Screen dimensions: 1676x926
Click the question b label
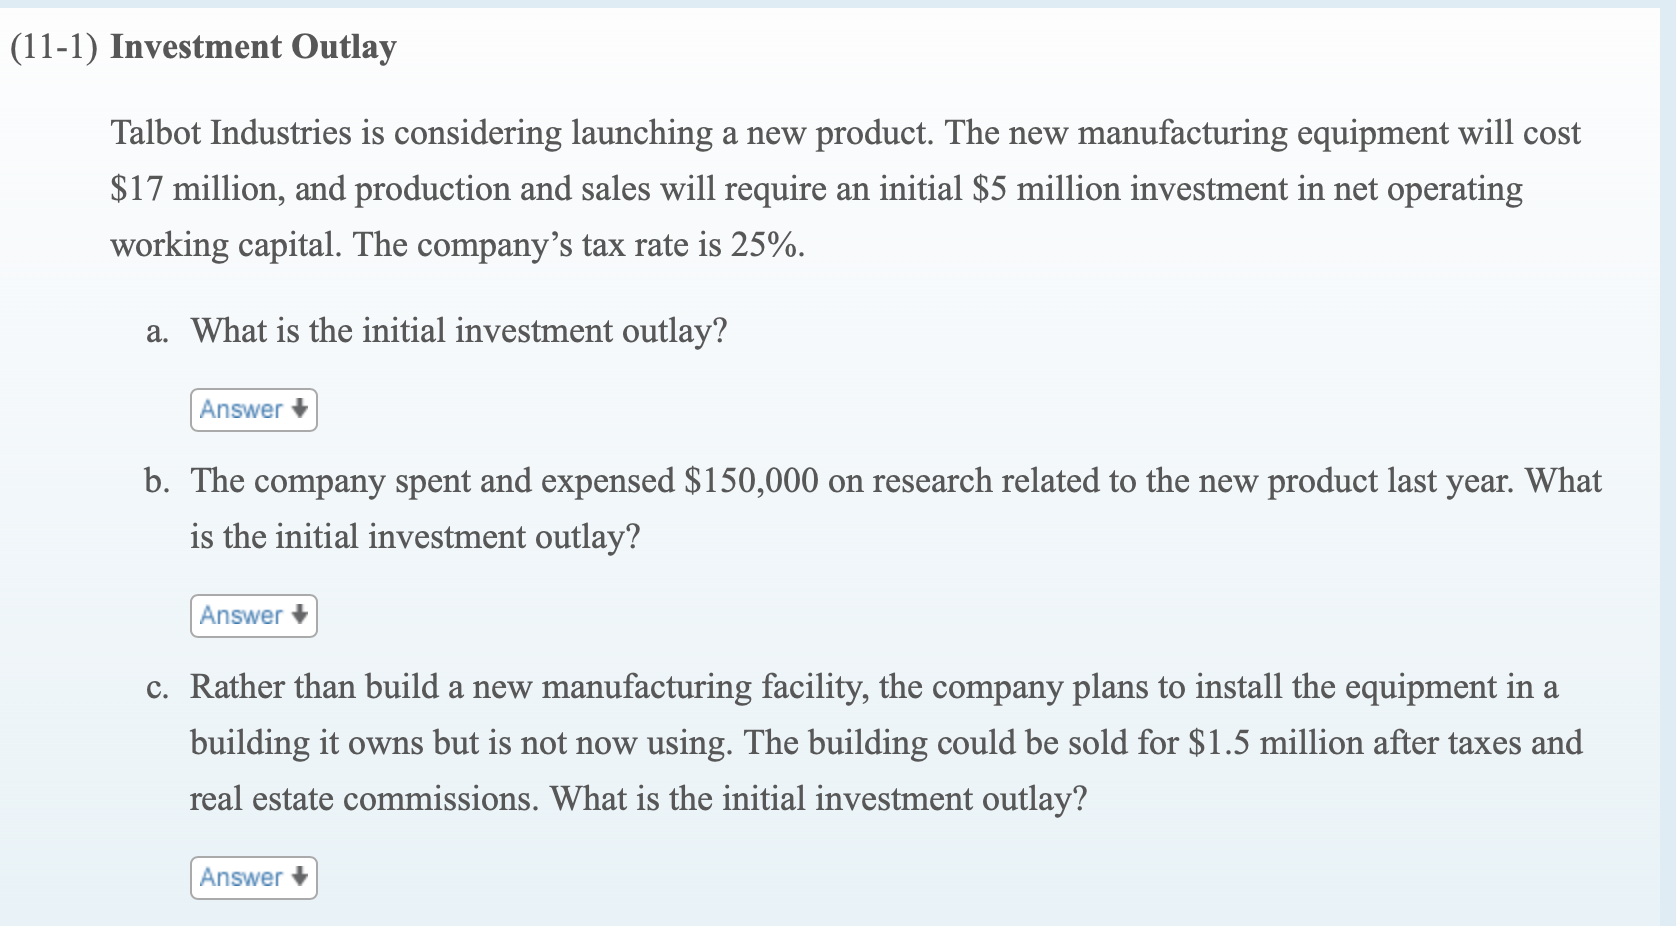[x=156, y=481]
